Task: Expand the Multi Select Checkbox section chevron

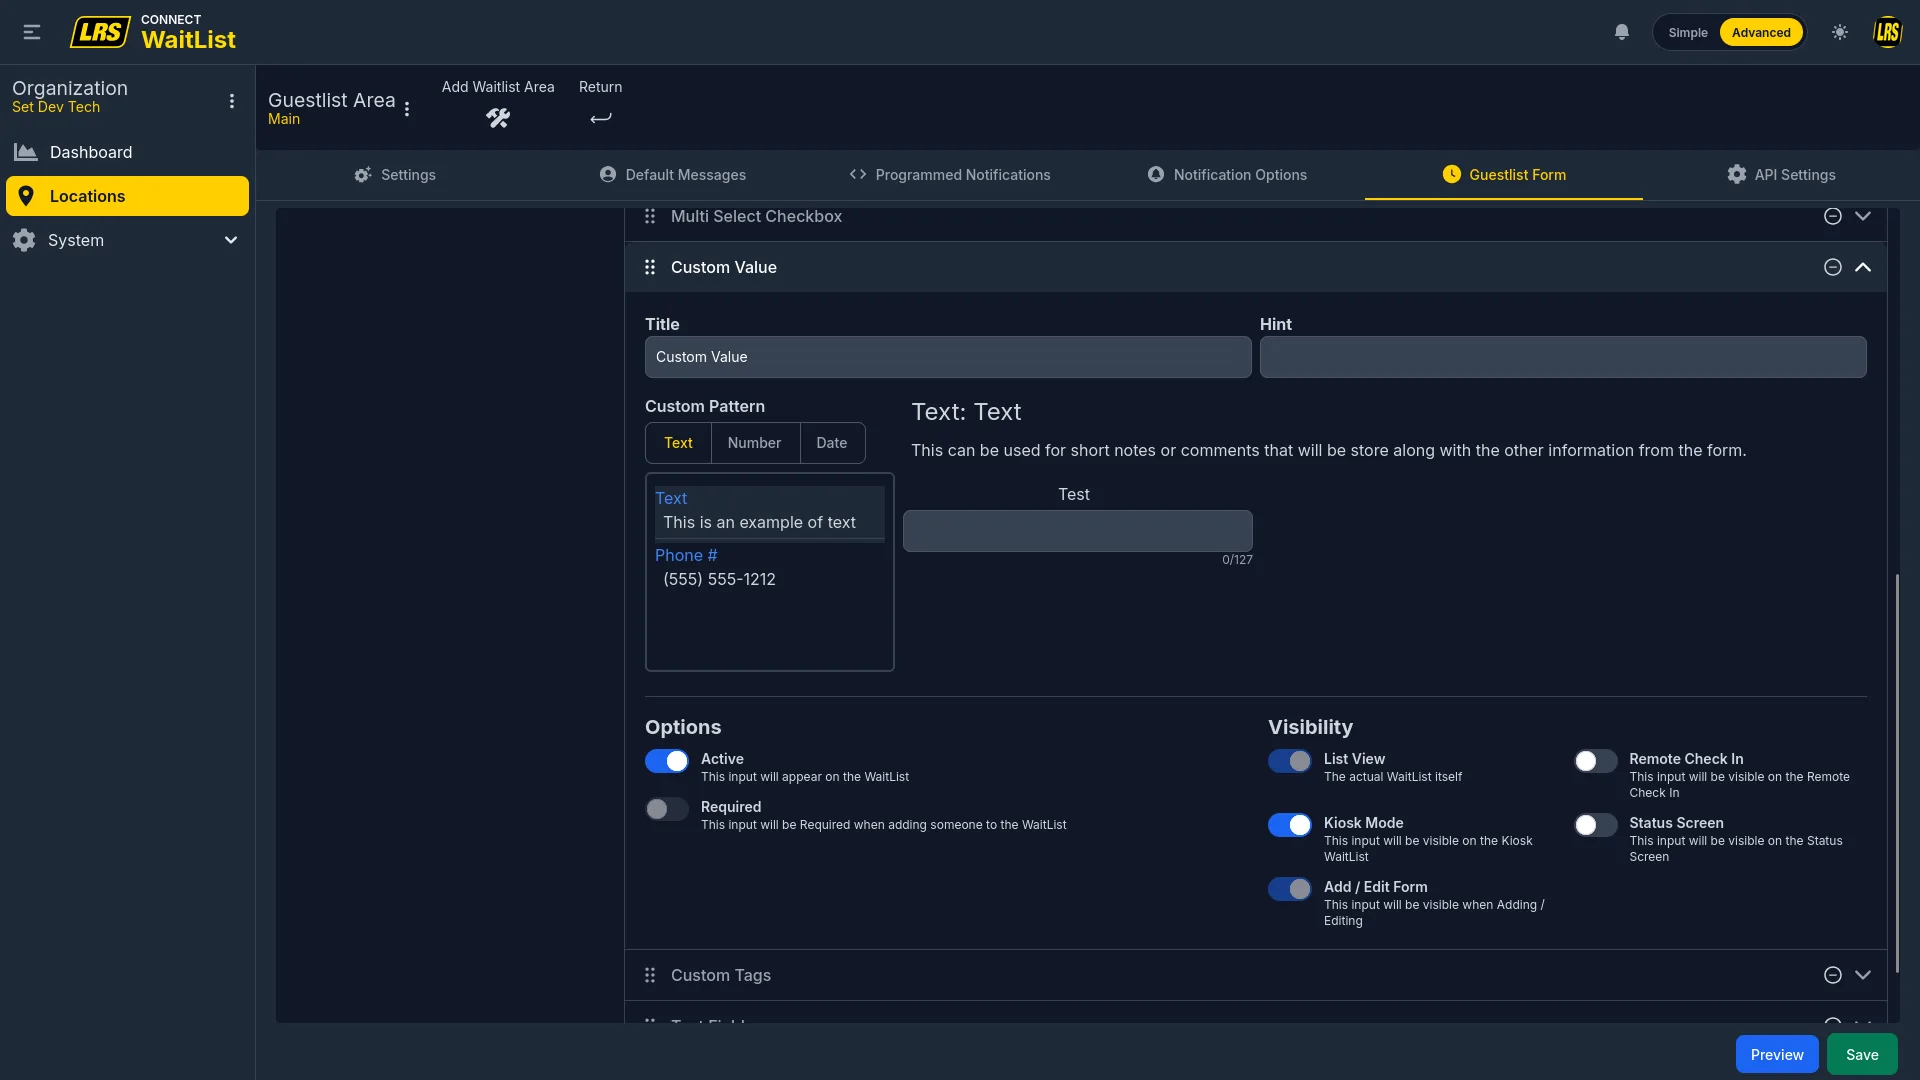Action: (1863, 216)
